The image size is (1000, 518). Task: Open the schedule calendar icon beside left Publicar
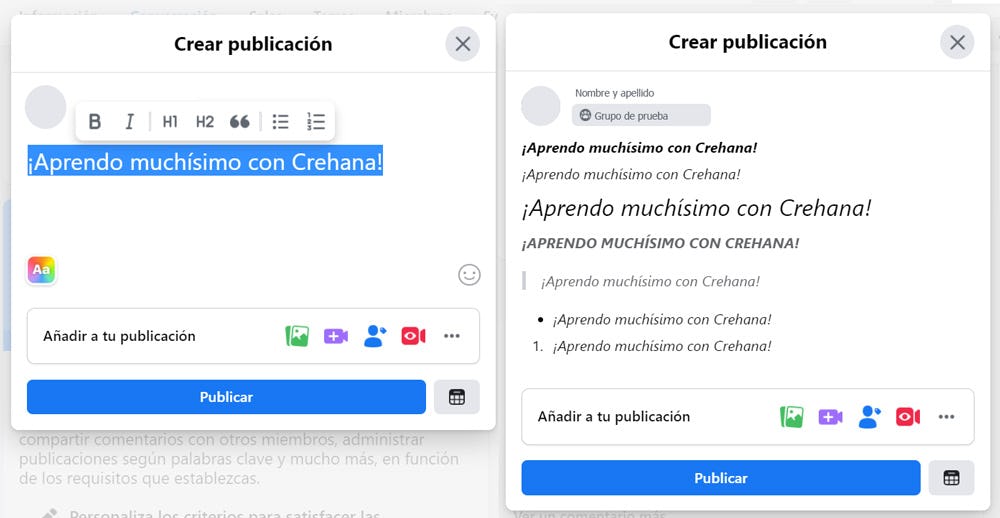(457, 397)
